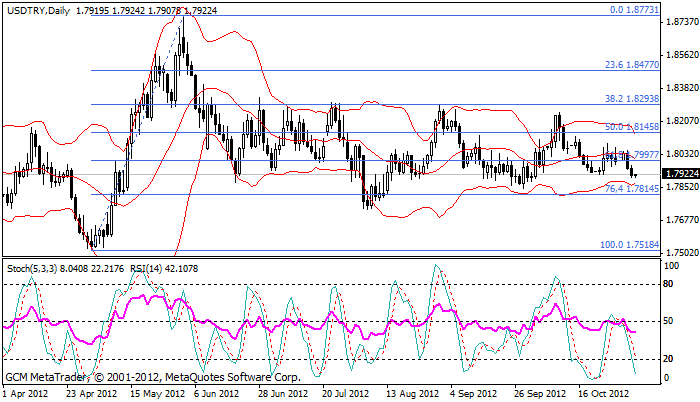This screenshot has height=402, width=700.
Task: Click the current price tag 1.79224
Action: pyautogui.click(x=681, y=173)
